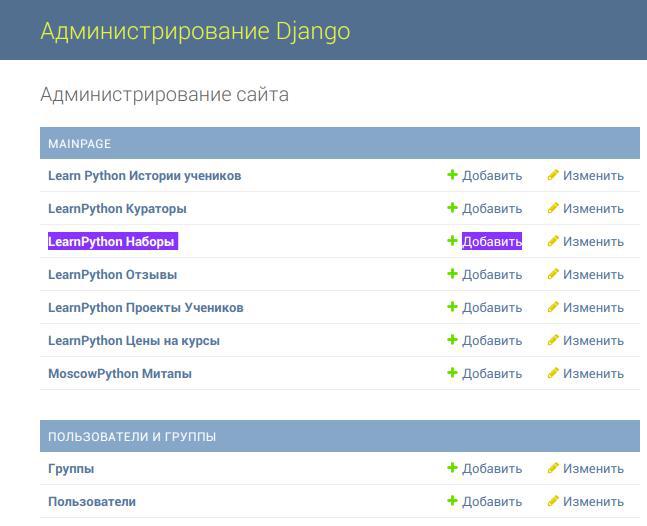Open LearnPython Кураторы model list
The width and height of the screenshot is (647, 526).
(117, 209)
